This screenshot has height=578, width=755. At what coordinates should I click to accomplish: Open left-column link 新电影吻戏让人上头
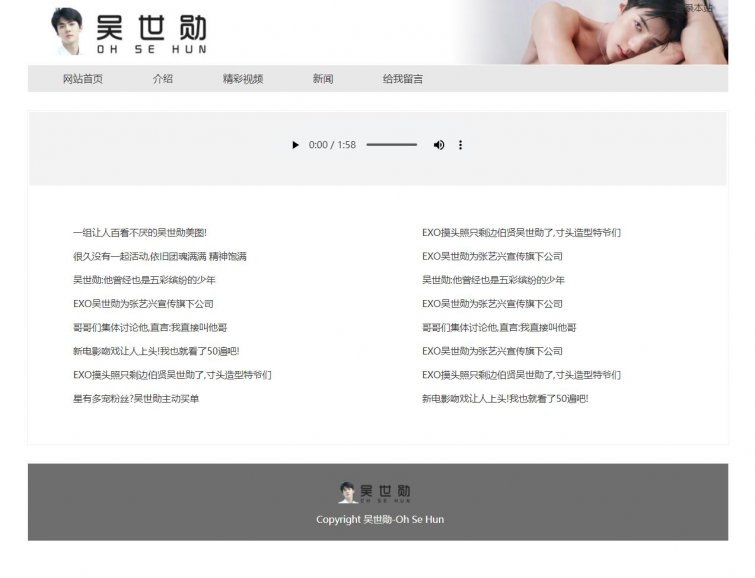pyautogui.click(x=156, y=351)
